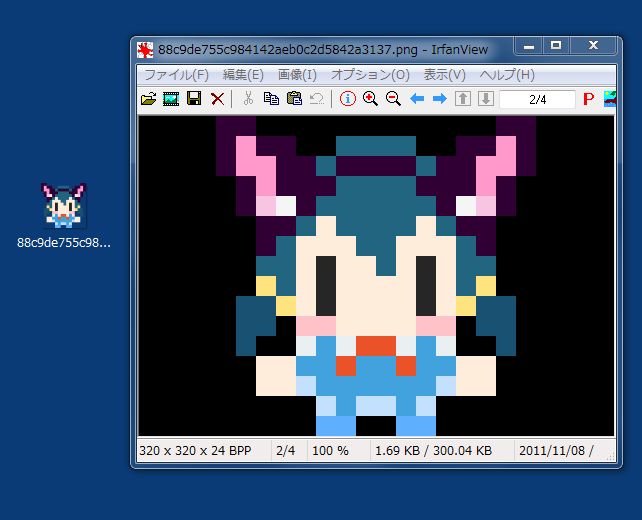Maximize the IrfanView window
The image size is (642, 520).
click(556, 46)
